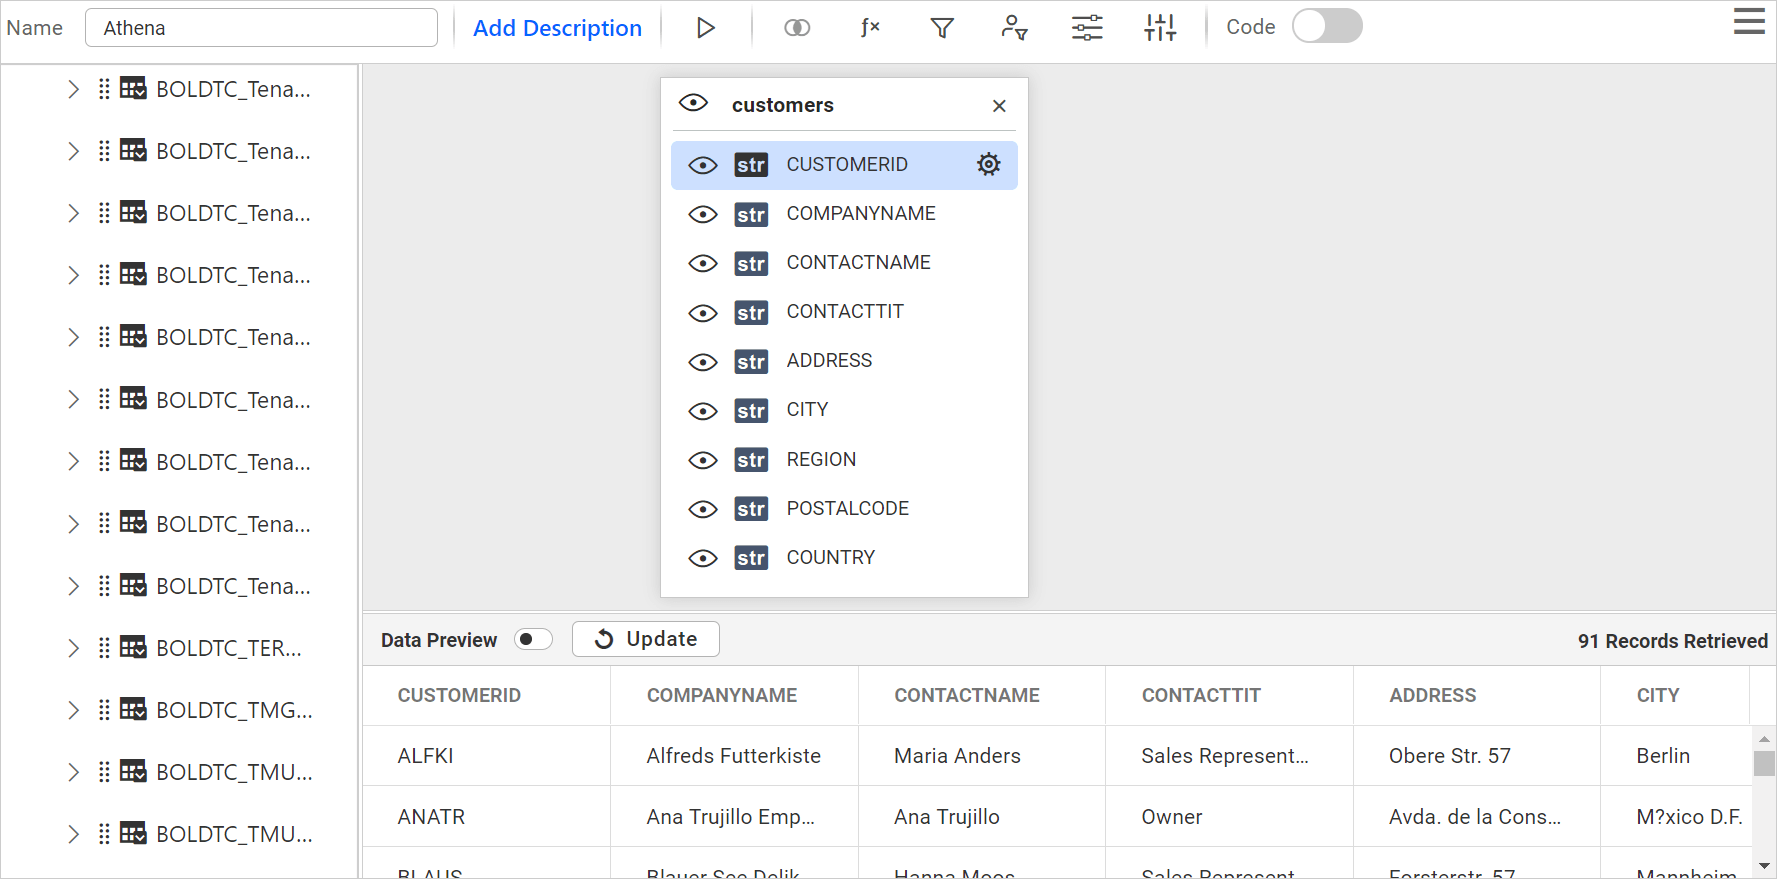Screen dimensions: 1777x879
Task: Open the join/merge overlapping circles tool
Action: pyautogui.click(x=797, y=28)
